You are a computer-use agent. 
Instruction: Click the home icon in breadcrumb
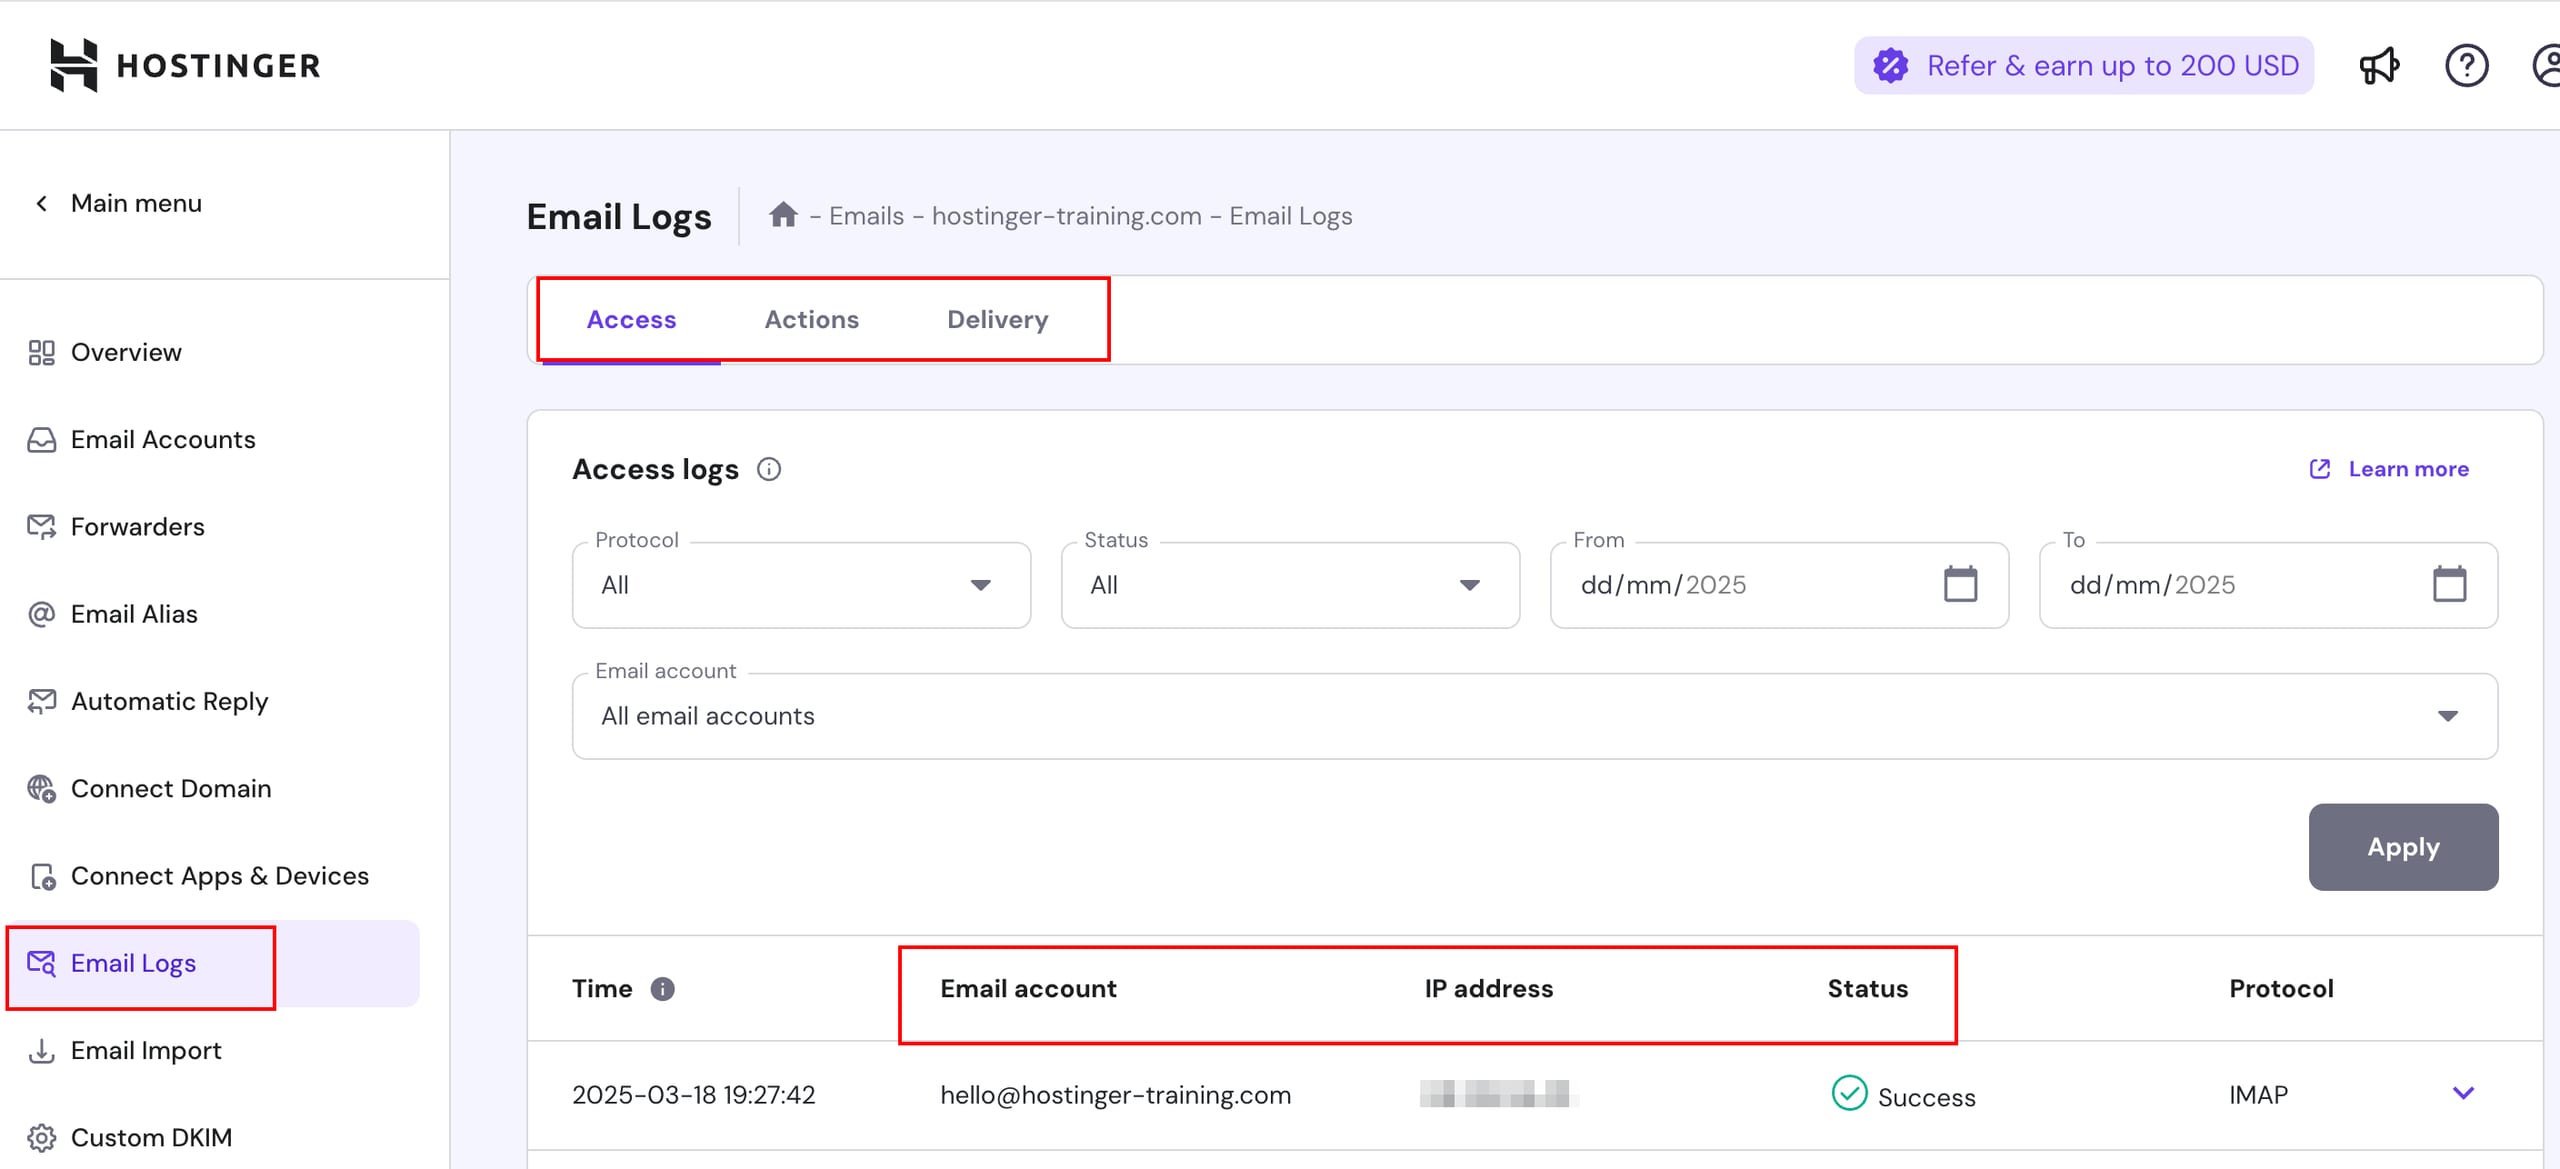[x=783, y=215]
